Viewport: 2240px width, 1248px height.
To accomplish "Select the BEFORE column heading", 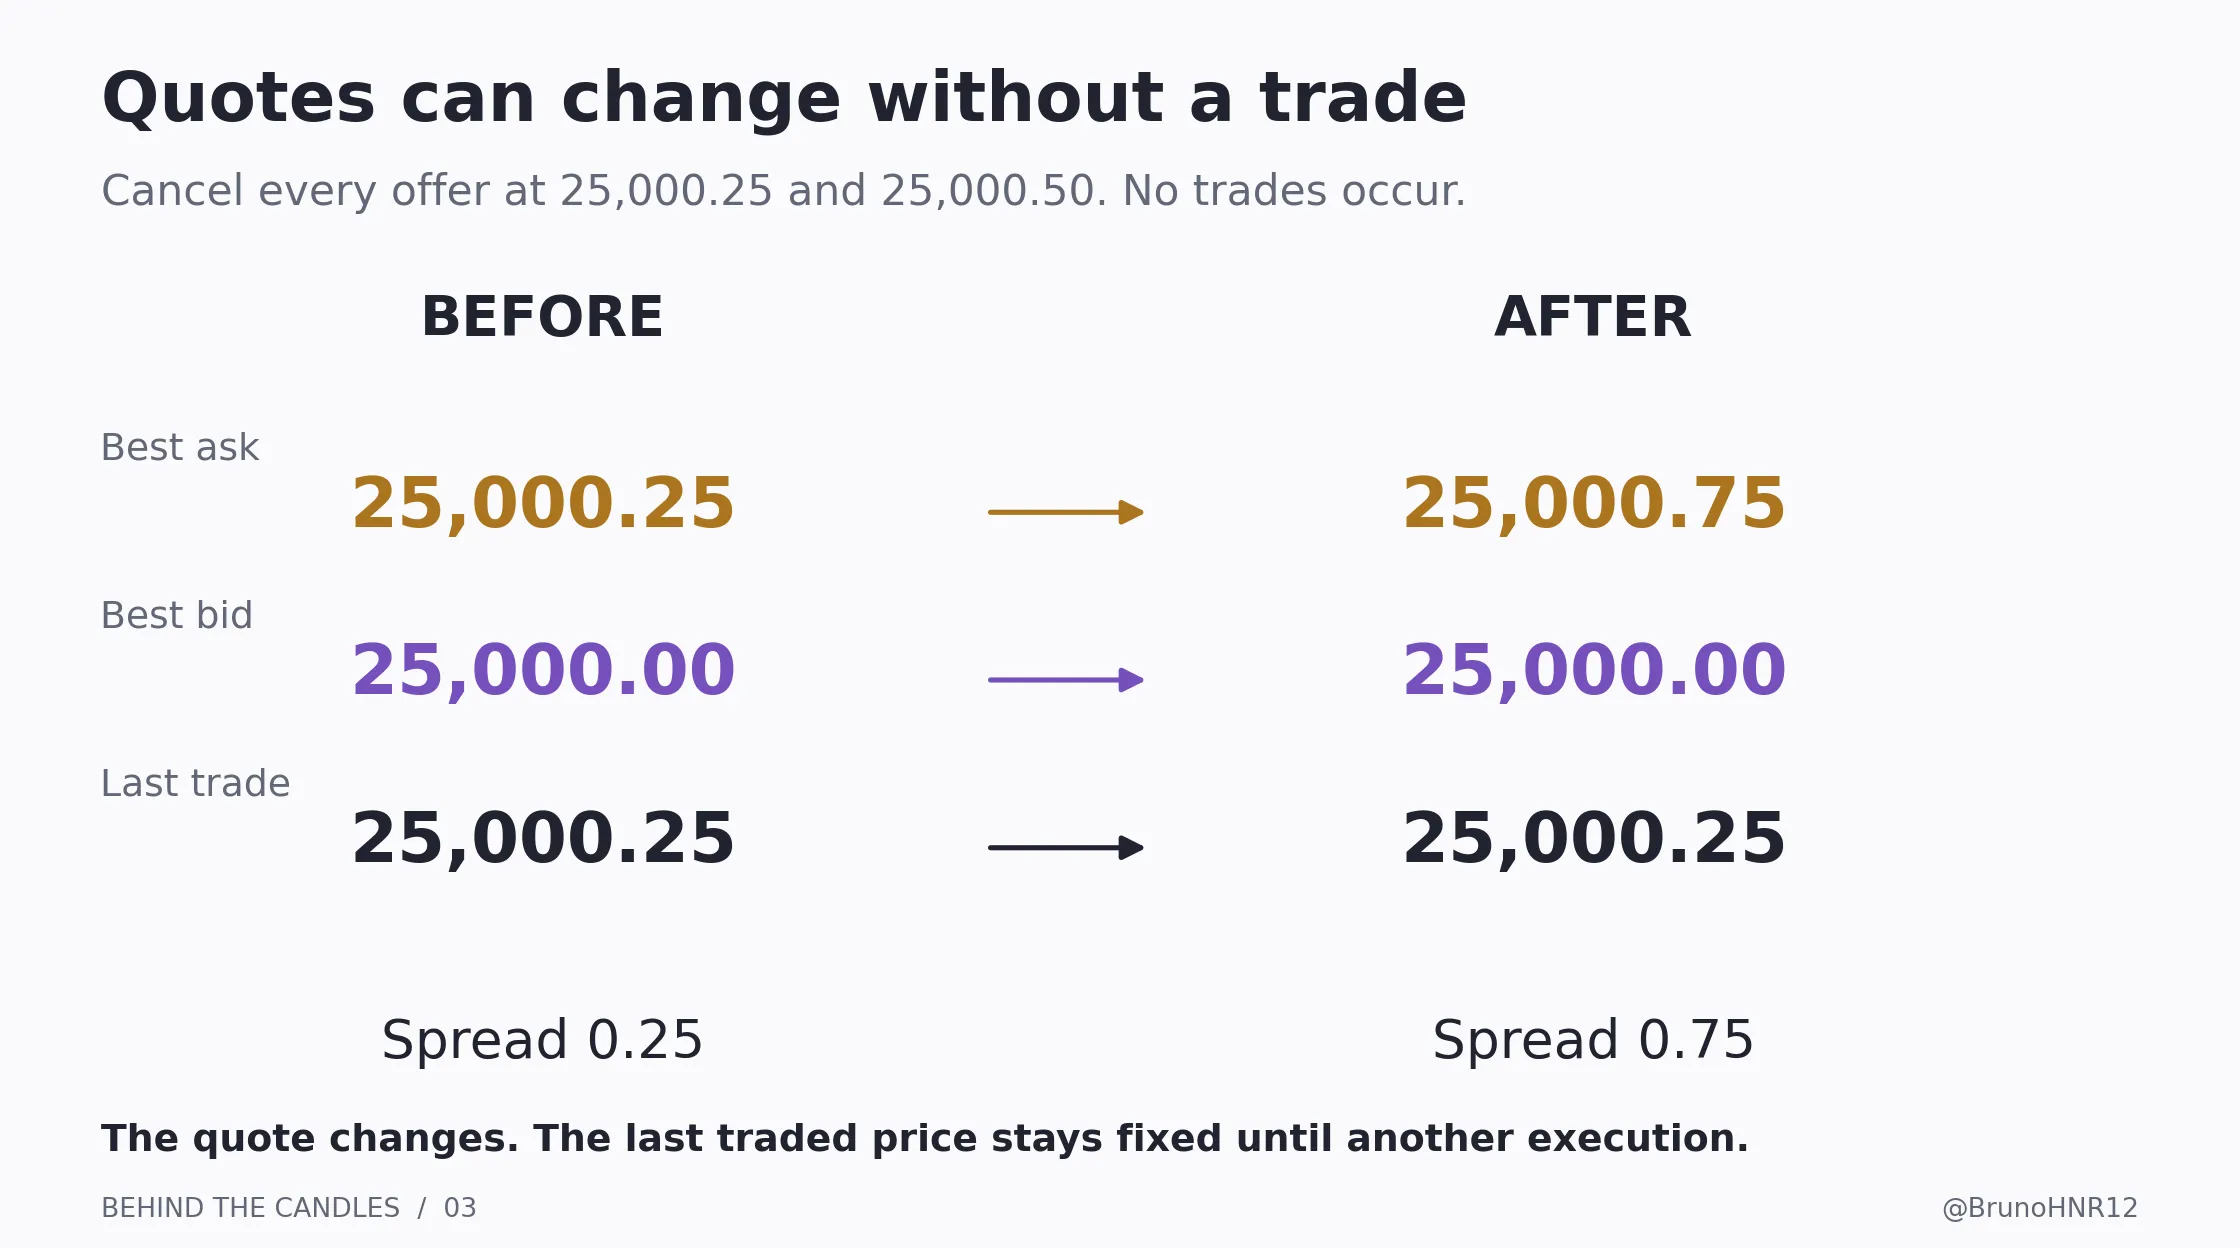I will click(x=542, y=318).
